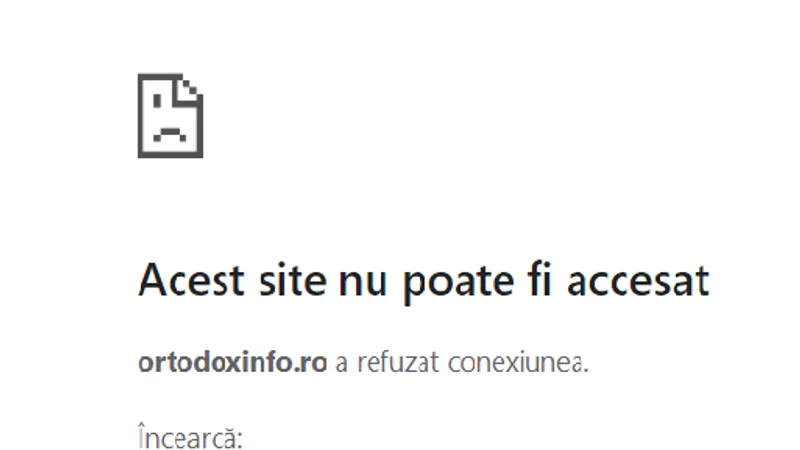Click the 'Încearcă:' suggestions label
The width and height of the screenshot is (800, 450).
(190, 437)
